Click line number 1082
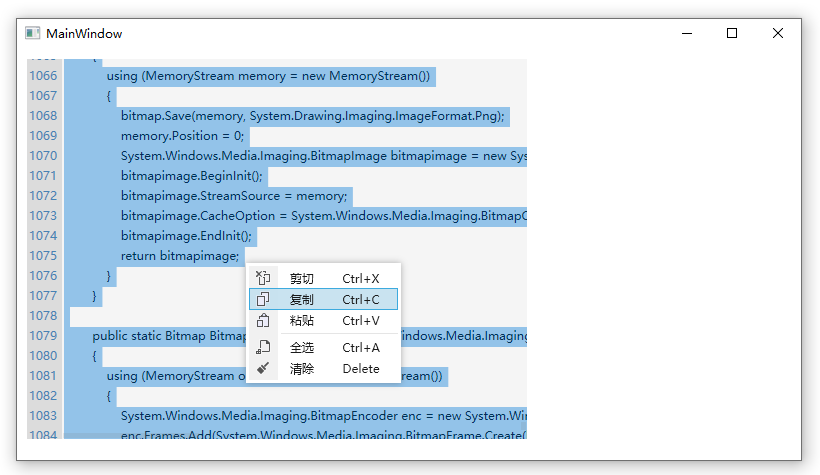This screenshot has width=820, height=475. (43, 396)
